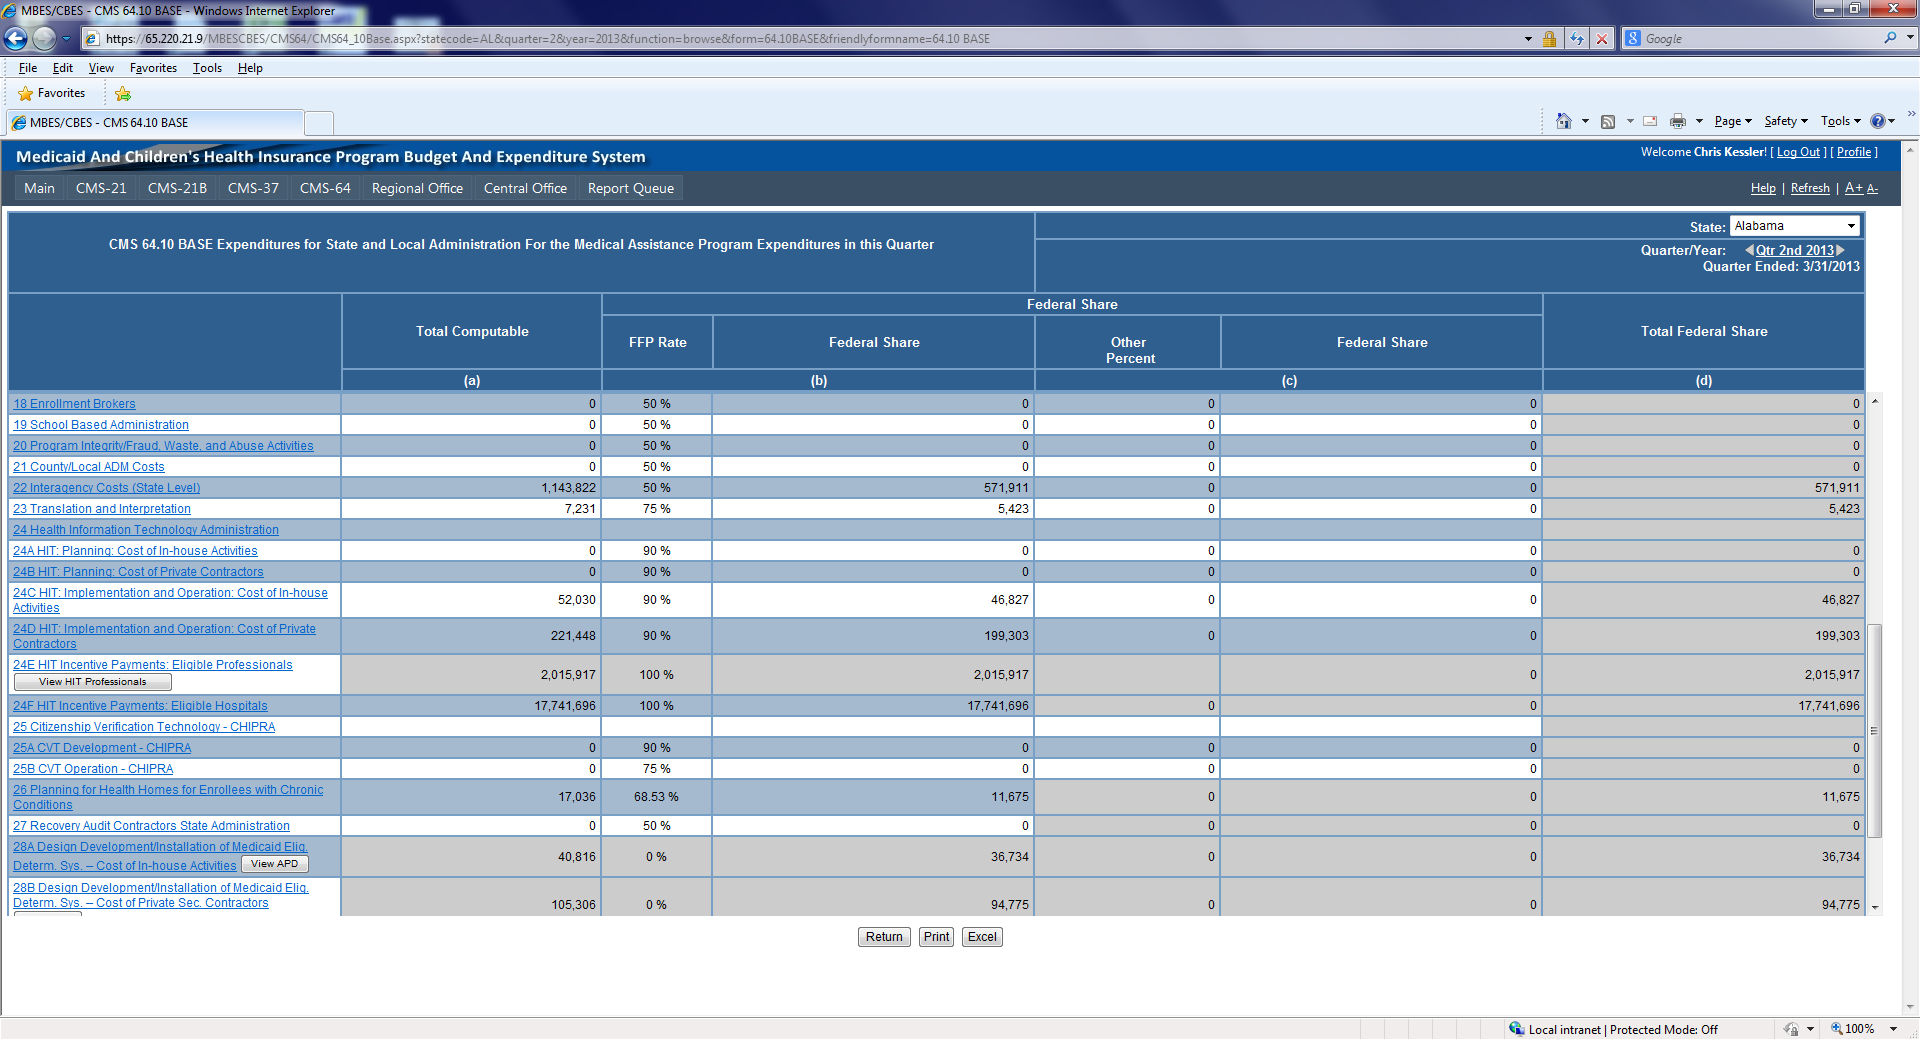The width and height of the screenshot is (1920, 1040).
Task: Click the Read Mail envelope icon
Action: (x=1650, y=121)
